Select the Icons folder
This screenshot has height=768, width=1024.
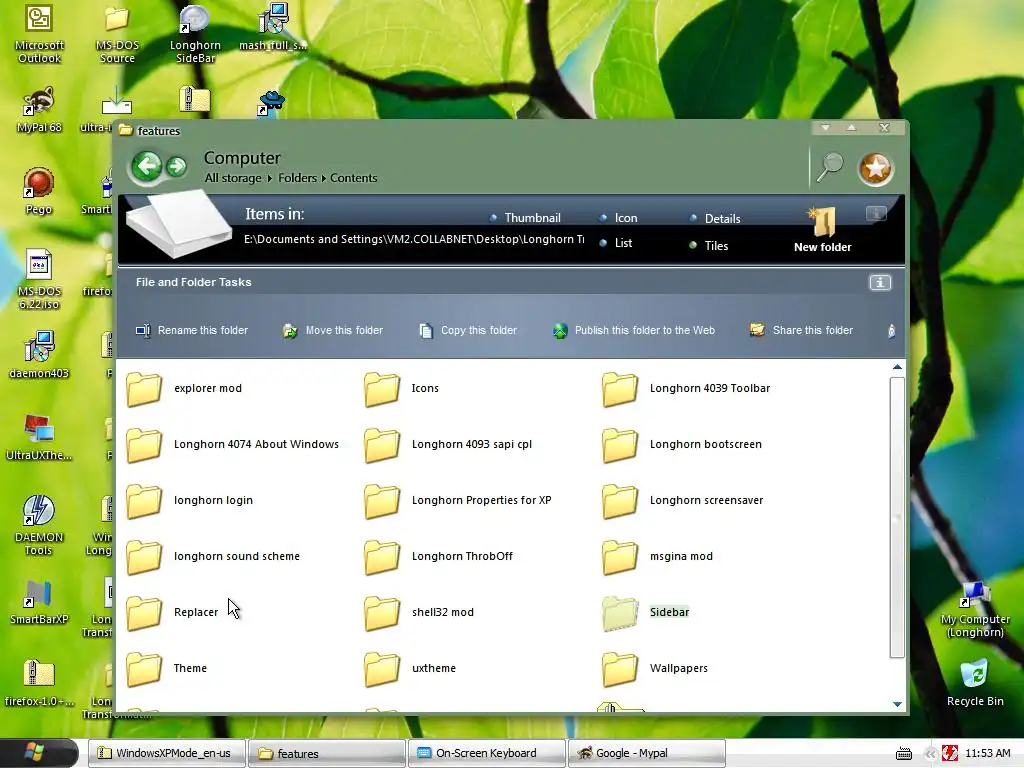click(x=402, y=389)
